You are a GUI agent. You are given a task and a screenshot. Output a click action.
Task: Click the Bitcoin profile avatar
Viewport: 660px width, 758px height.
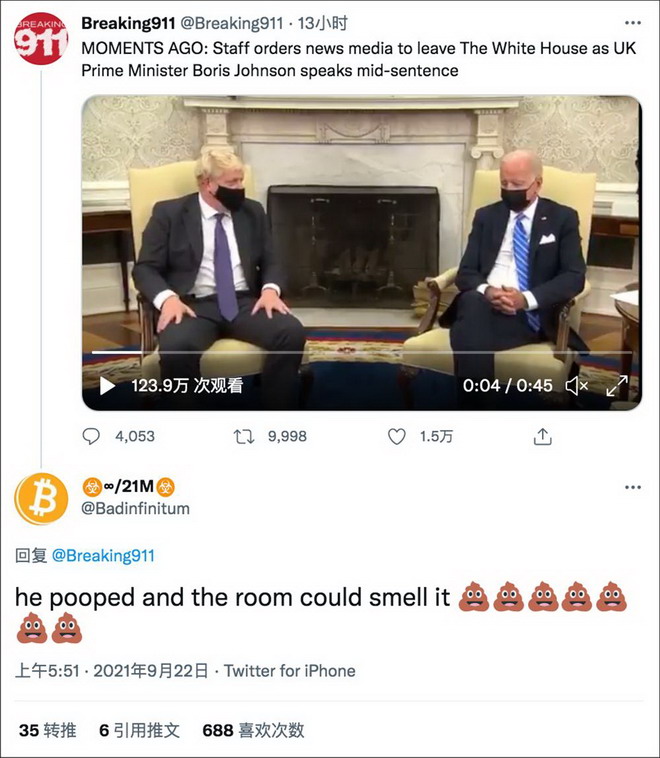[41, 498]
